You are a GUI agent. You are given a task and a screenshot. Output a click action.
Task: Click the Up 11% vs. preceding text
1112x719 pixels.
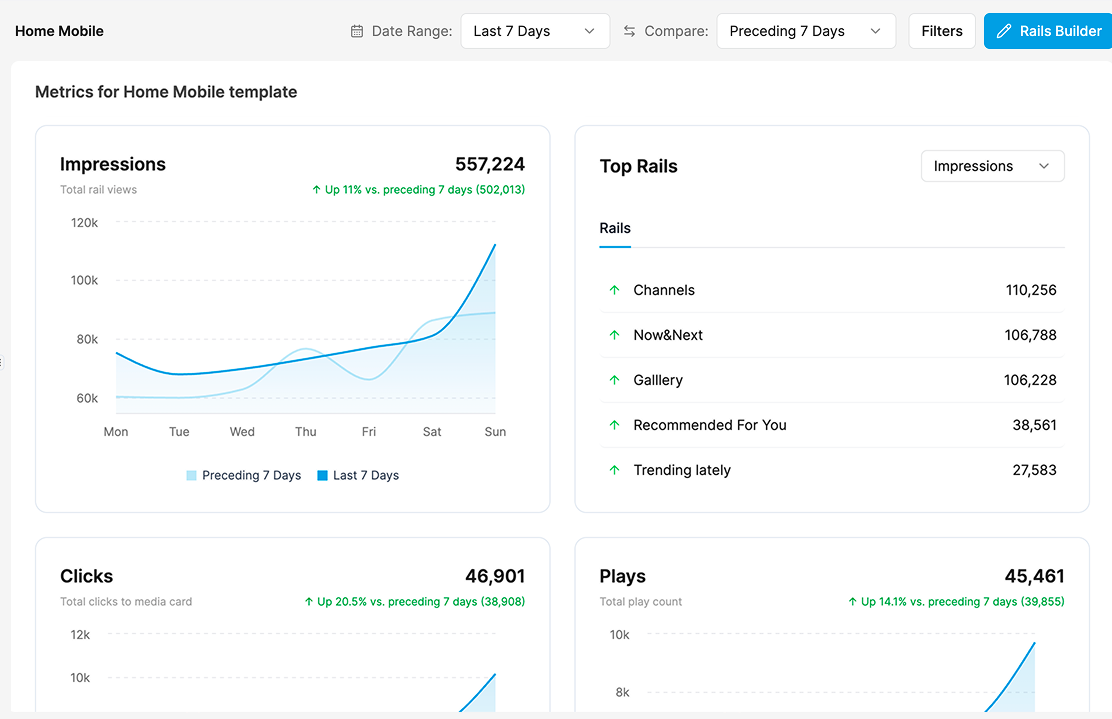point(425,190)
